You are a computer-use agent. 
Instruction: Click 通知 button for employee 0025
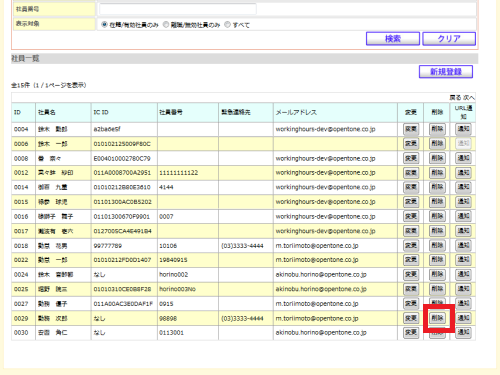tap(463, 289)
